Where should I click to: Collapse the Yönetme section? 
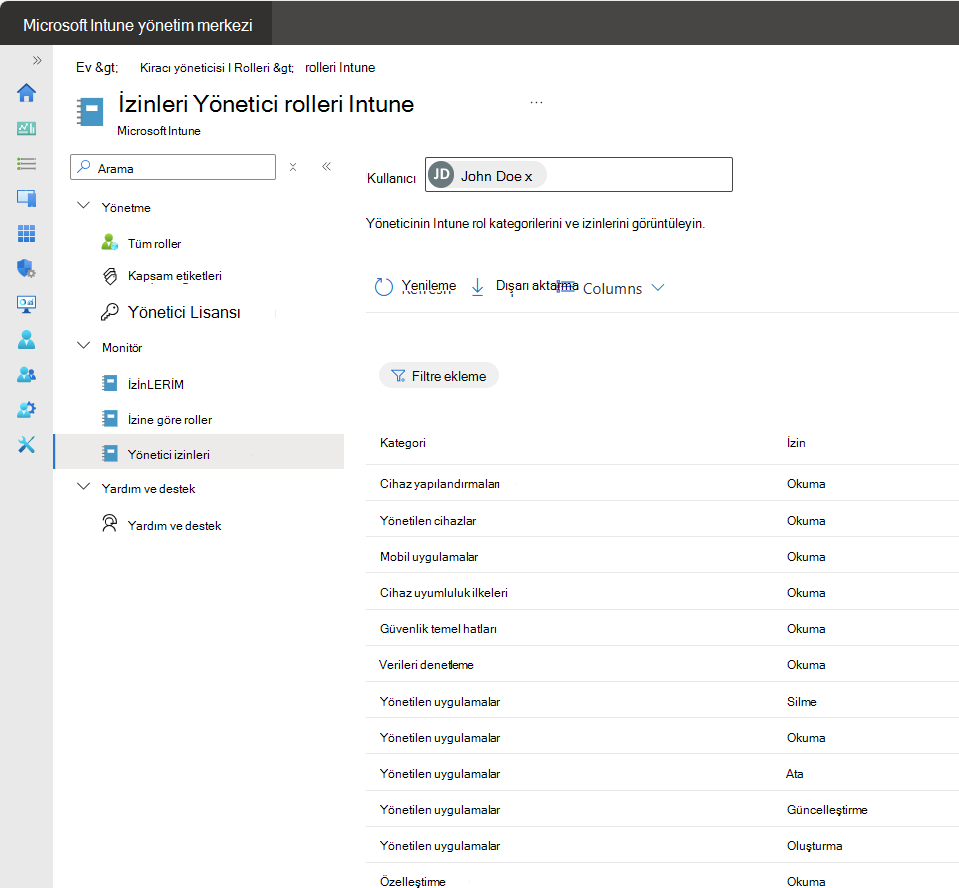click(x=83, y=206)
